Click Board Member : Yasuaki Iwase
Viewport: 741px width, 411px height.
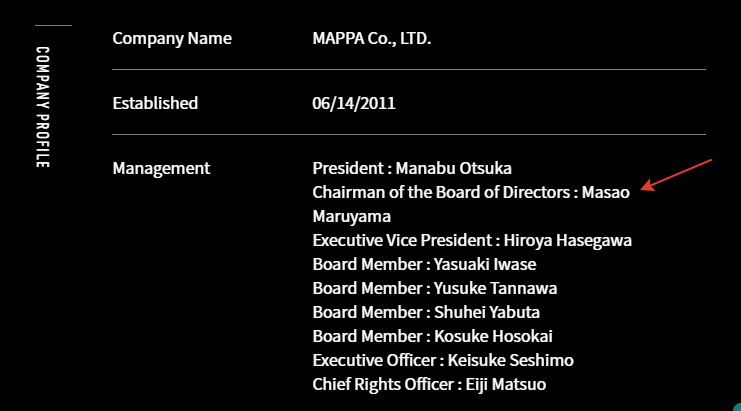point(424,264)
